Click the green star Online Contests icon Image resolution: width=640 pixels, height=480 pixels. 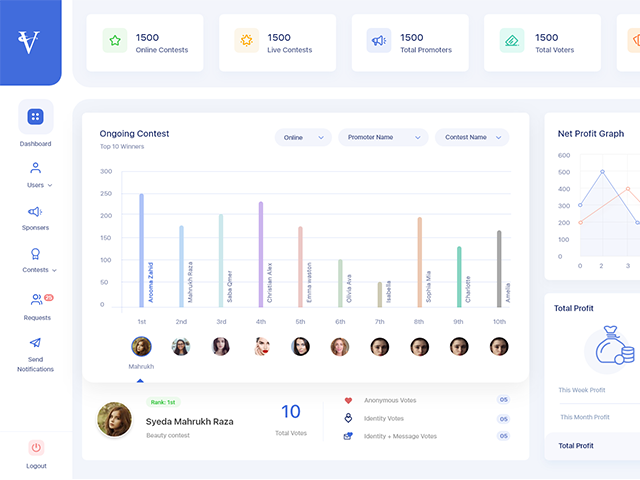pyautogui.click(x=114, y=41)
